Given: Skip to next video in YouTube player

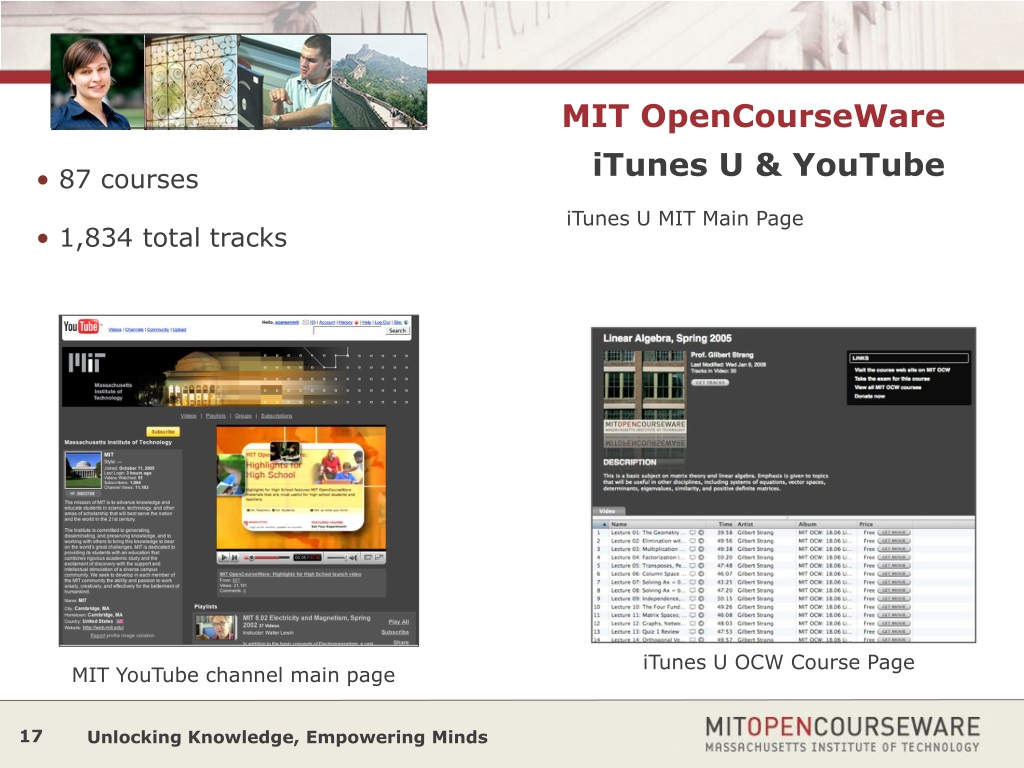Looking at the screenshot, I should coord(234,558).
